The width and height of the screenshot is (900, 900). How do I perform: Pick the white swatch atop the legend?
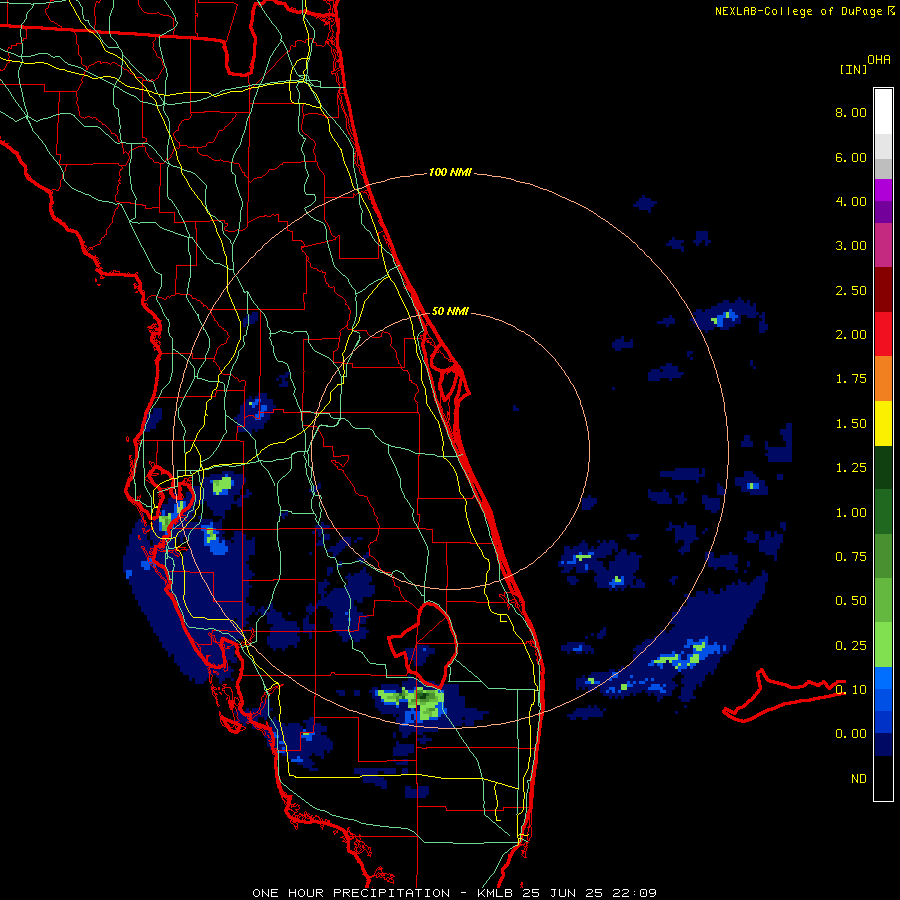pos(883,112)
